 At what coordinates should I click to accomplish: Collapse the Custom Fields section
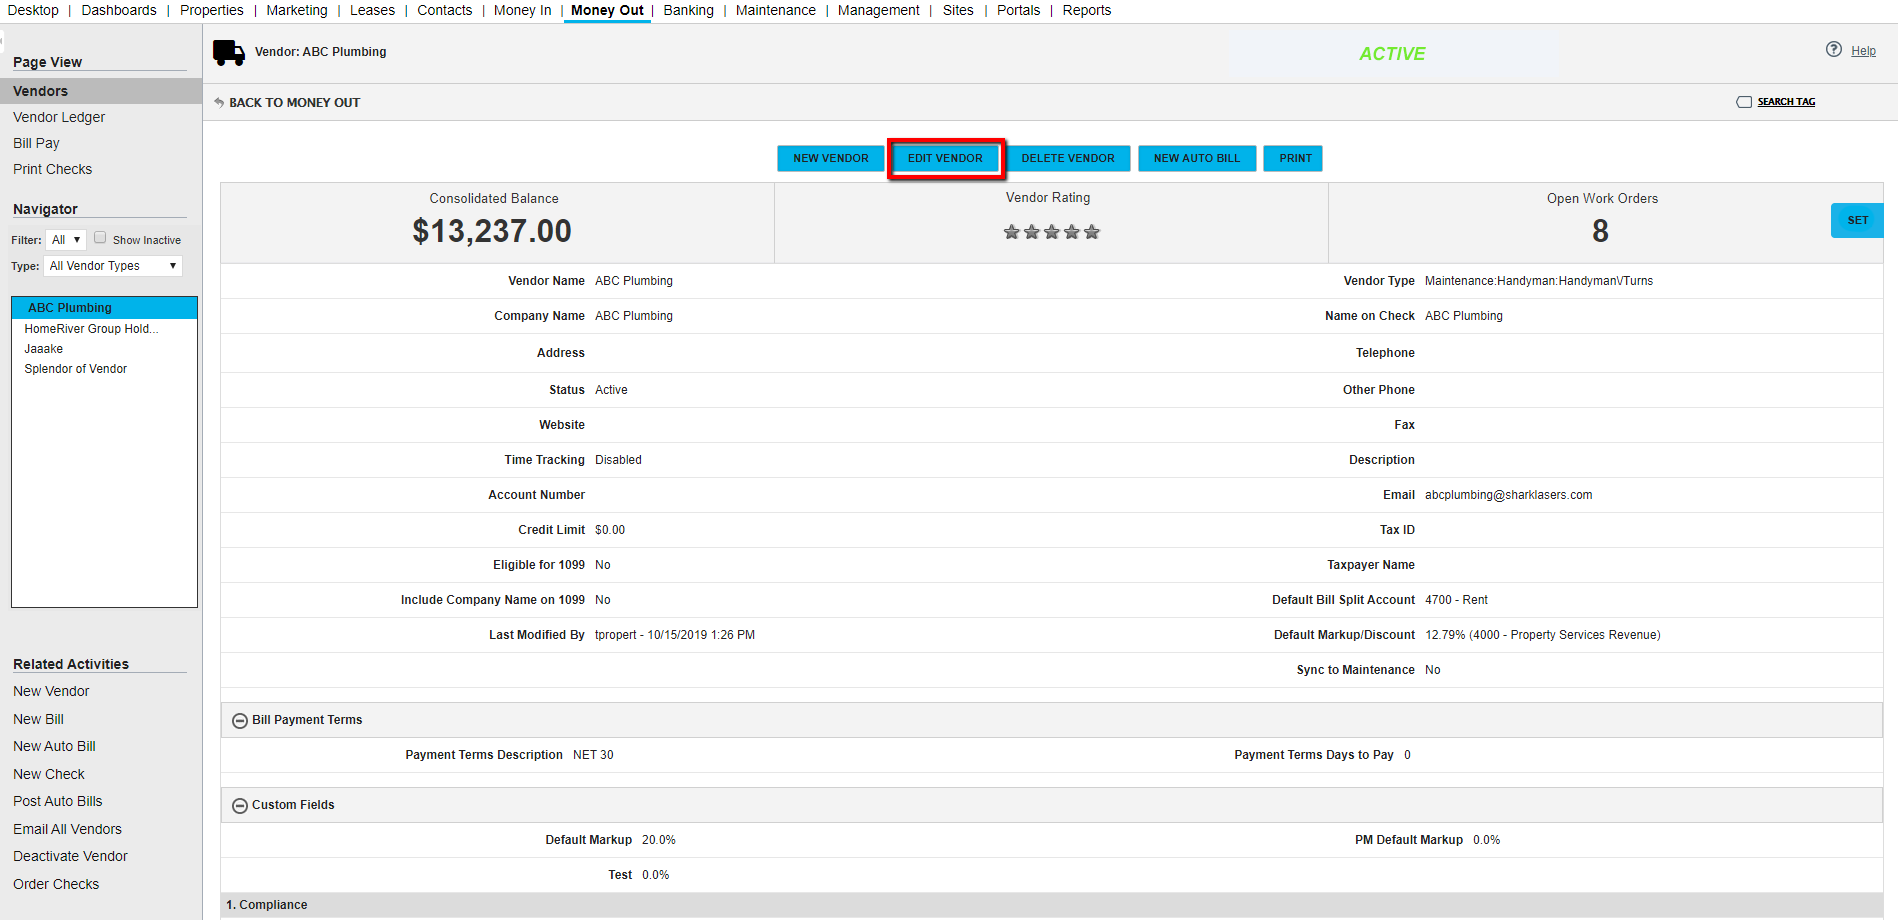point(240,806)
